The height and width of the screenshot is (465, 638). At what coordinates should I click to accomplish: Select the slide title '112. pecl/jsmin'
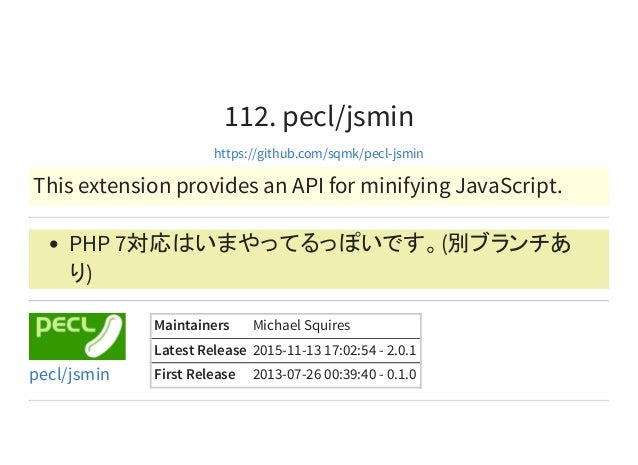coord(319,117)
